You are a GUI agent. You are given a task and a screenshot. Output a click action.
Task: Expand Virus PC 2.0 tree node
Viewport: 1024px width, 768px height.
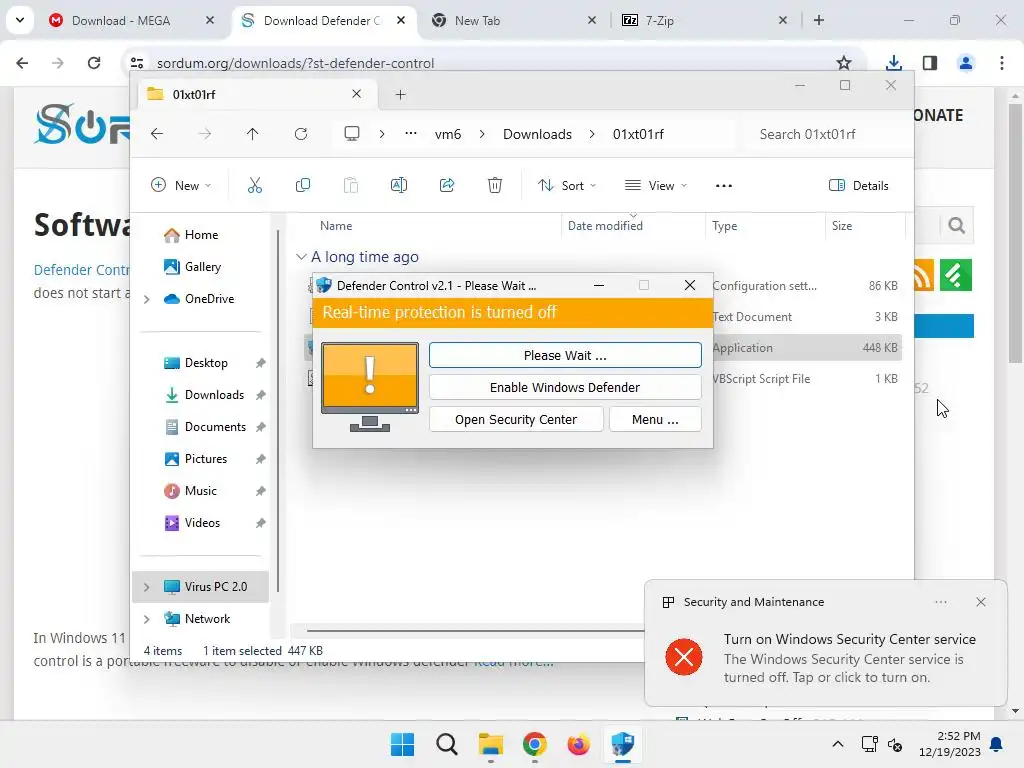pos(147,587)
